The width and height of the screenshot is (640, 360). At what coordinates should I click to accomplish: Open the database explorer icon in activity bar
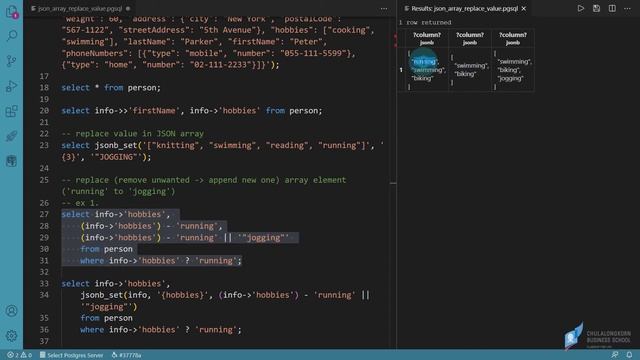click(11, 161)
